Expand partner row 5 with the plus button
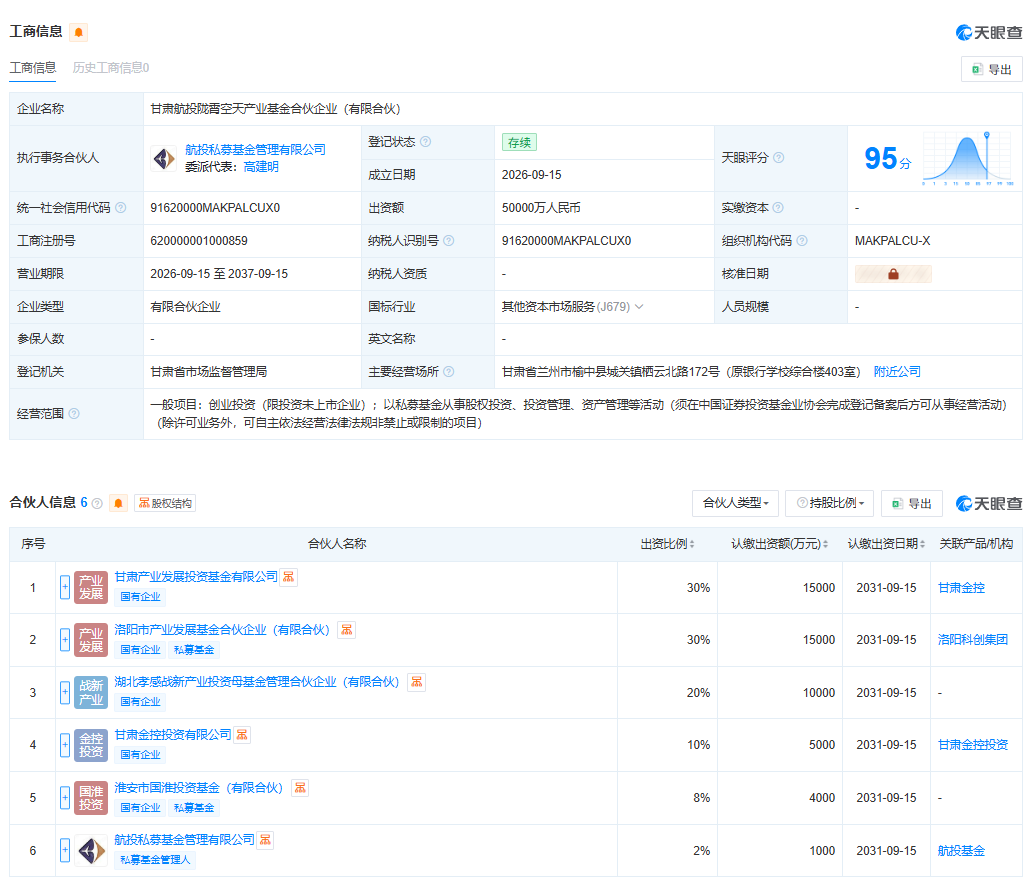The height and width of the screenshot is (885, 1035). click(x=65, y=798)
